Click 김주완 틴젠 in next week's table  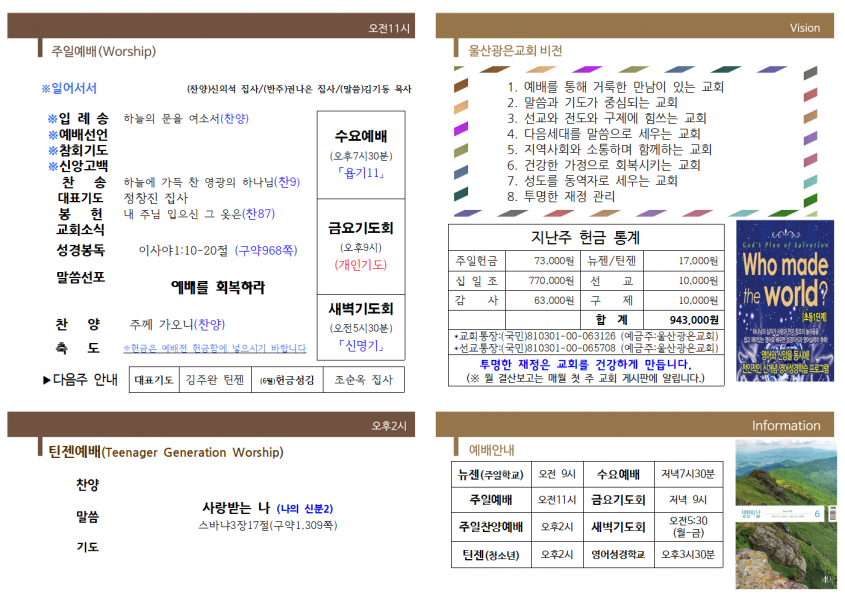tap(215, 380)
